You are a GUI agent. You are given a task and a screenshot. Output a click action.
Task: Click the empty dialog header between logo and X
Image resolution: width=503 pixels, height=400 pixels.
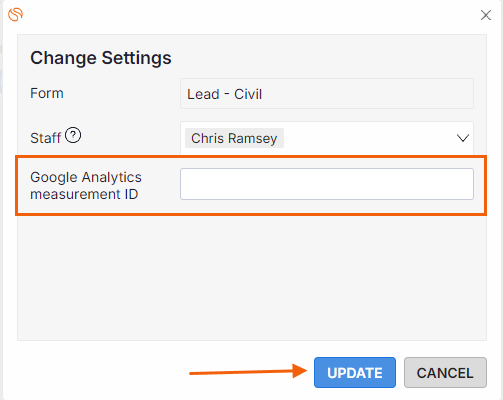(x=250, y=15)
